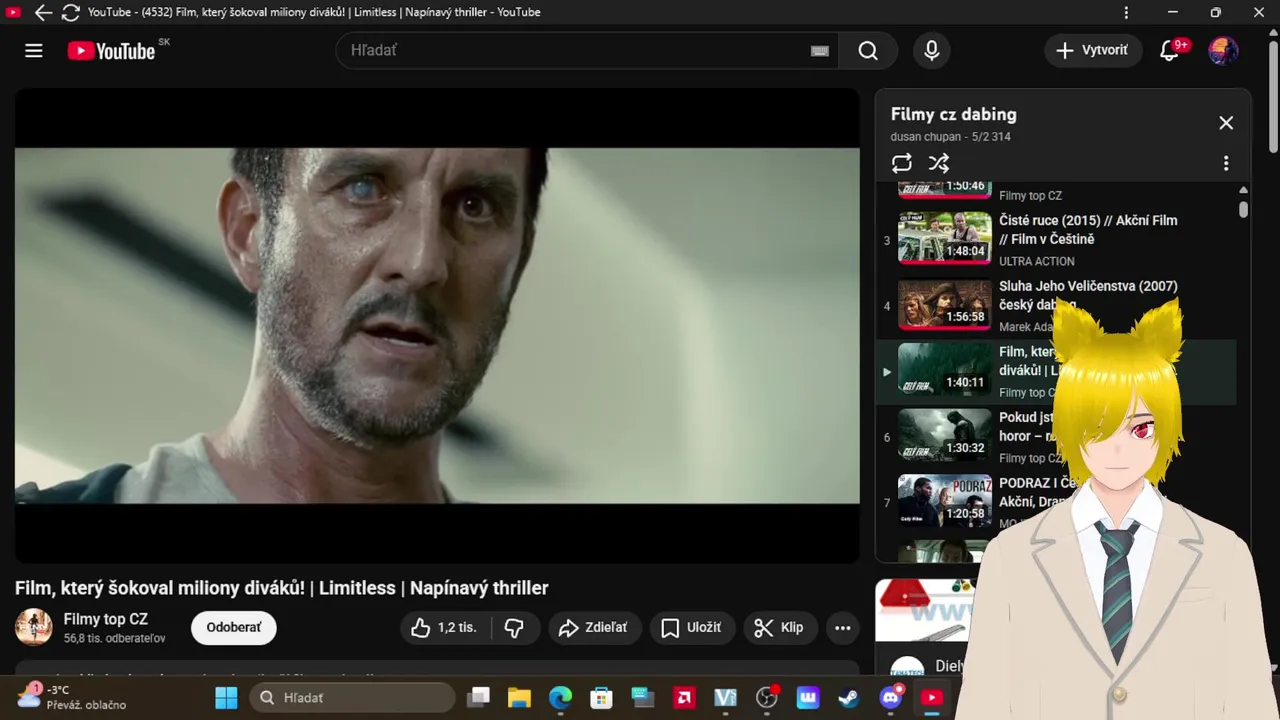The width and height of the screenshot is (1280, 720).
Task: Click the Odoberať subscribe button
Action: coord(234,627)
